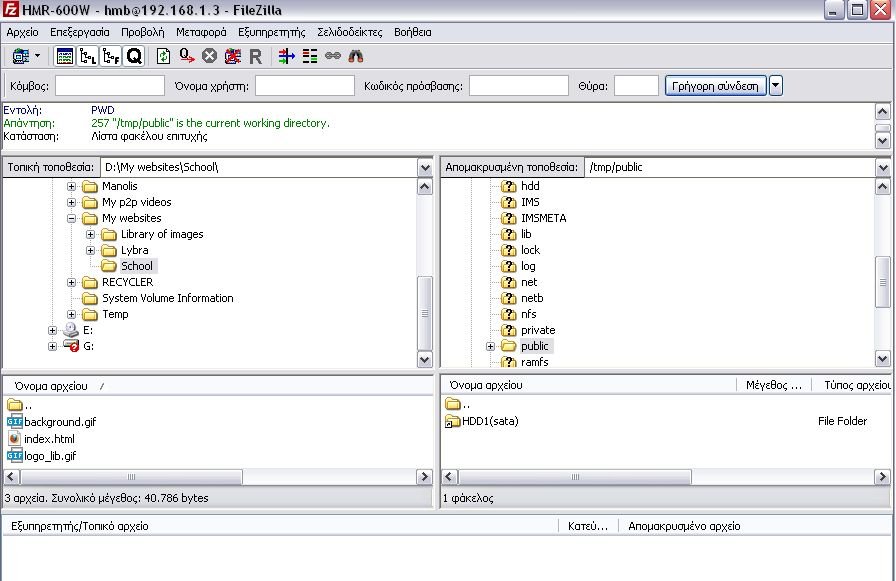Click the Γρήγορη σύνδεση button

(x=715, y=86)
